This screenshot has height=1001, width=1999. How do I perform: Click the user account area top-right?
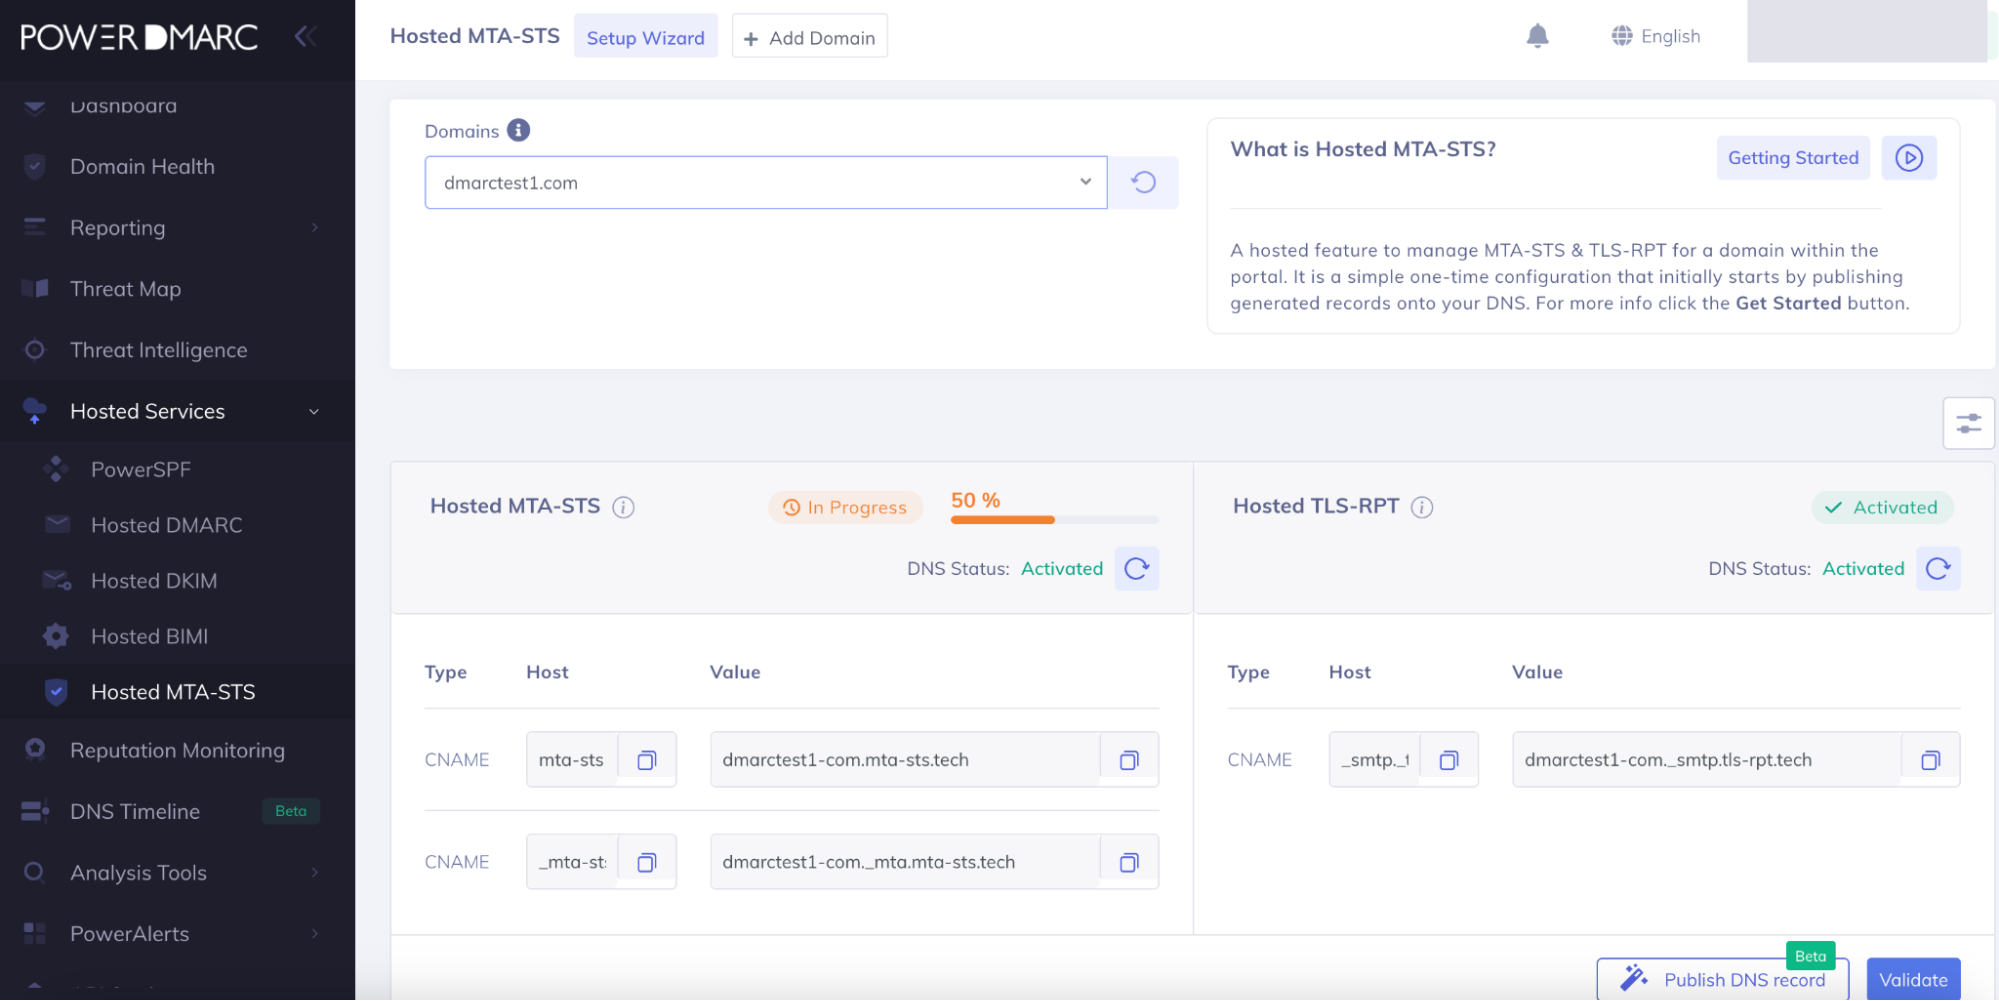coord(1867,31)
